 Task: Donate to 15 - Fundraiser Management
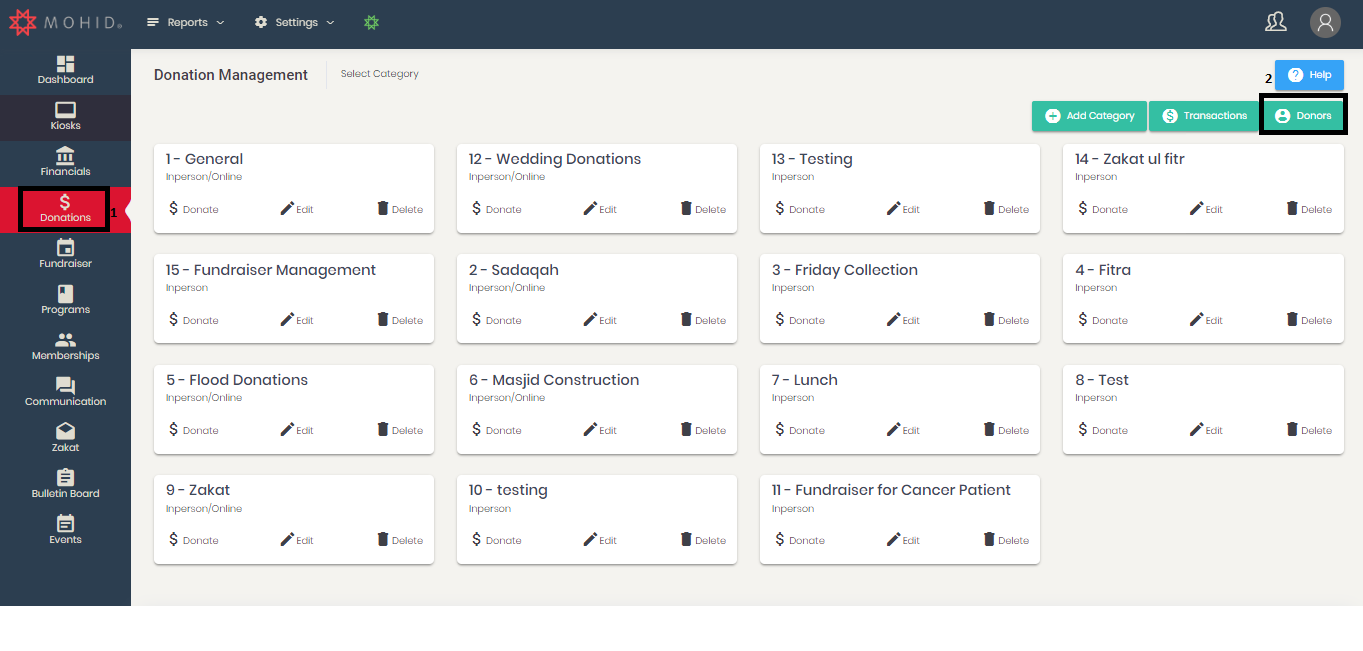pyautogui.click(x=193, y=320)
